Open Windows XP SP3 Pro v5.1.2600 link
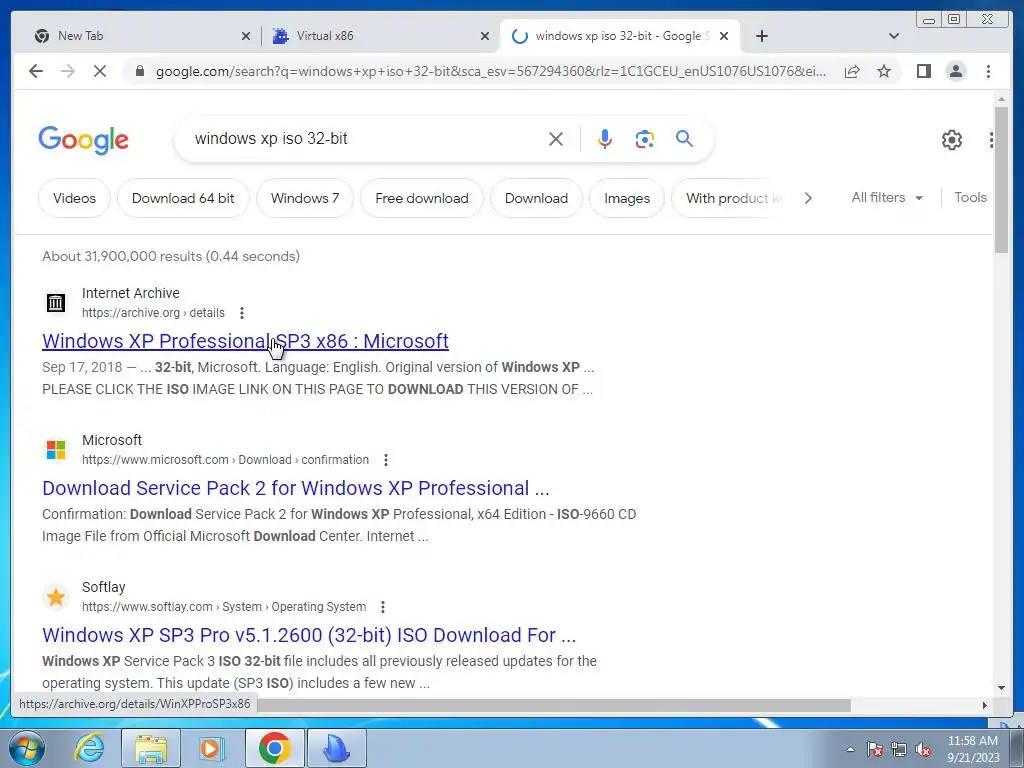 pos(309,635)
